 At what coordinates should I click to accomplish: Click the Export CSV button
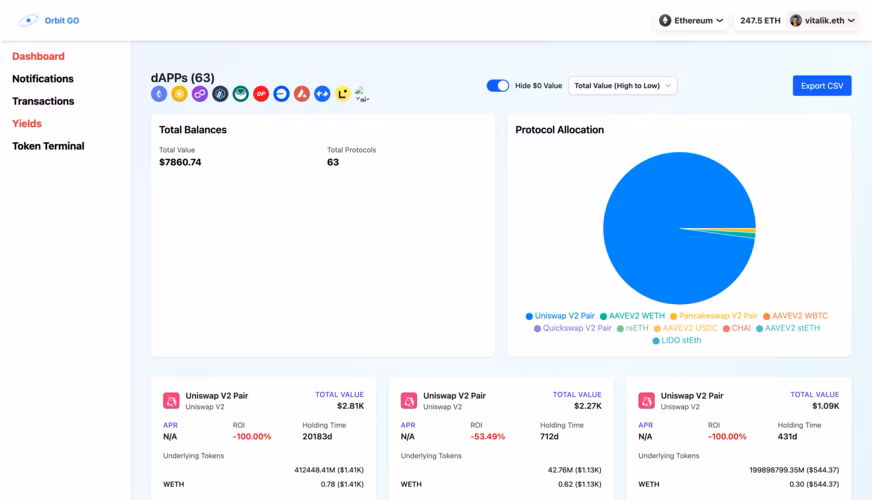point(822,86)
